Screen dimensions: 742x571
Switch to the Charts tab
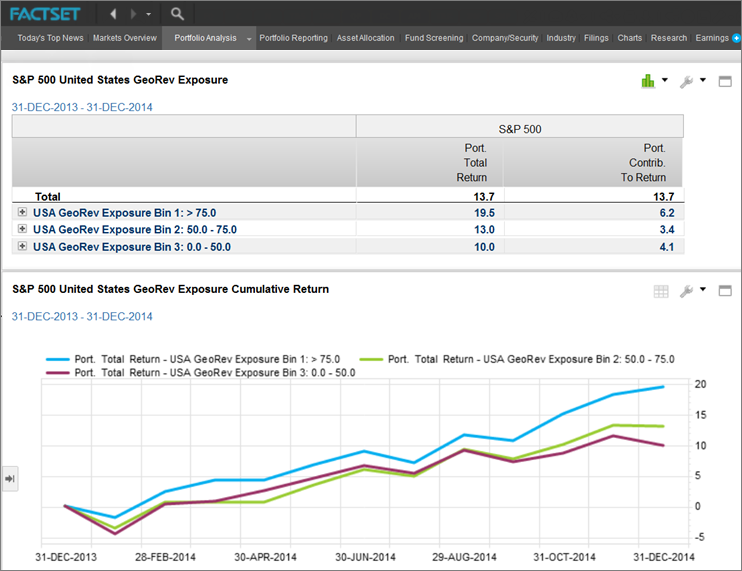[x=629, y=38]
